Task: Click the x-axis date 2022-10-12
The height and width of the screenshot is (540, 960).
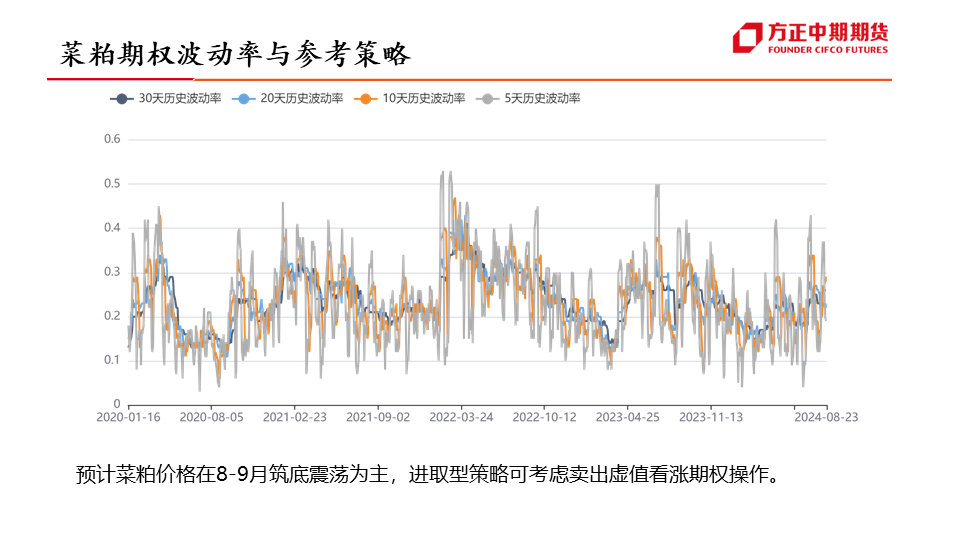Action: click(545, 417)
